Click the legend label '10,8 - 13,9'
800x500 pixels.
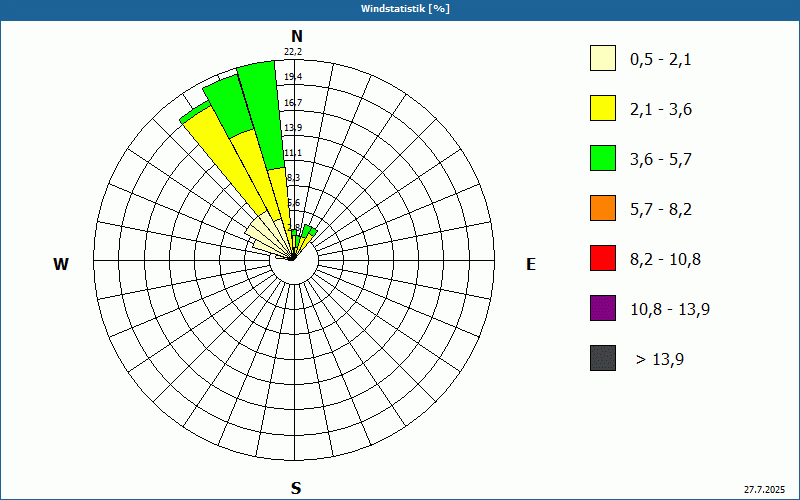pyautogui.click(x=670, y=310)
